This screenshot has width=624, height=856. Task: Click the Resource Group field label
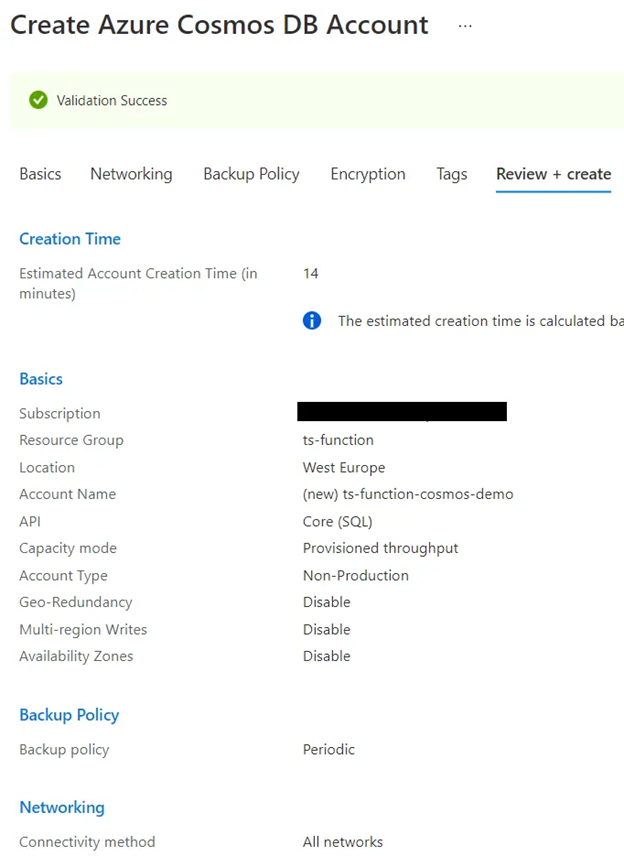pyautogui.click(x=72, y=440)
